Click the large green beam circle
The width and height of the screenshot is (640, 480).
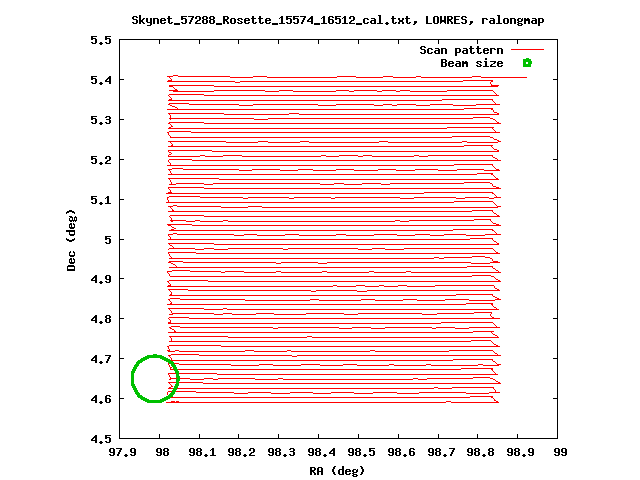pyautogui.click(x=155, y=378)
